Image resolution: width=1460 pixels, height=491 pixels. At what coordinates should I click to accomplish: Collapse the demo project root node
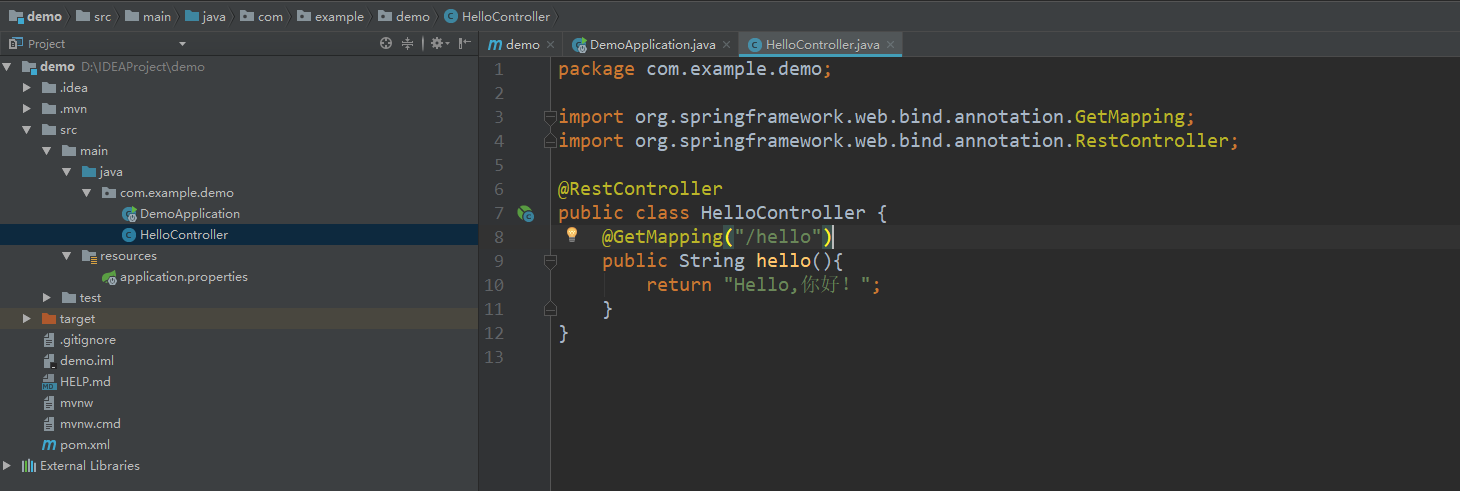click(8, 67)
